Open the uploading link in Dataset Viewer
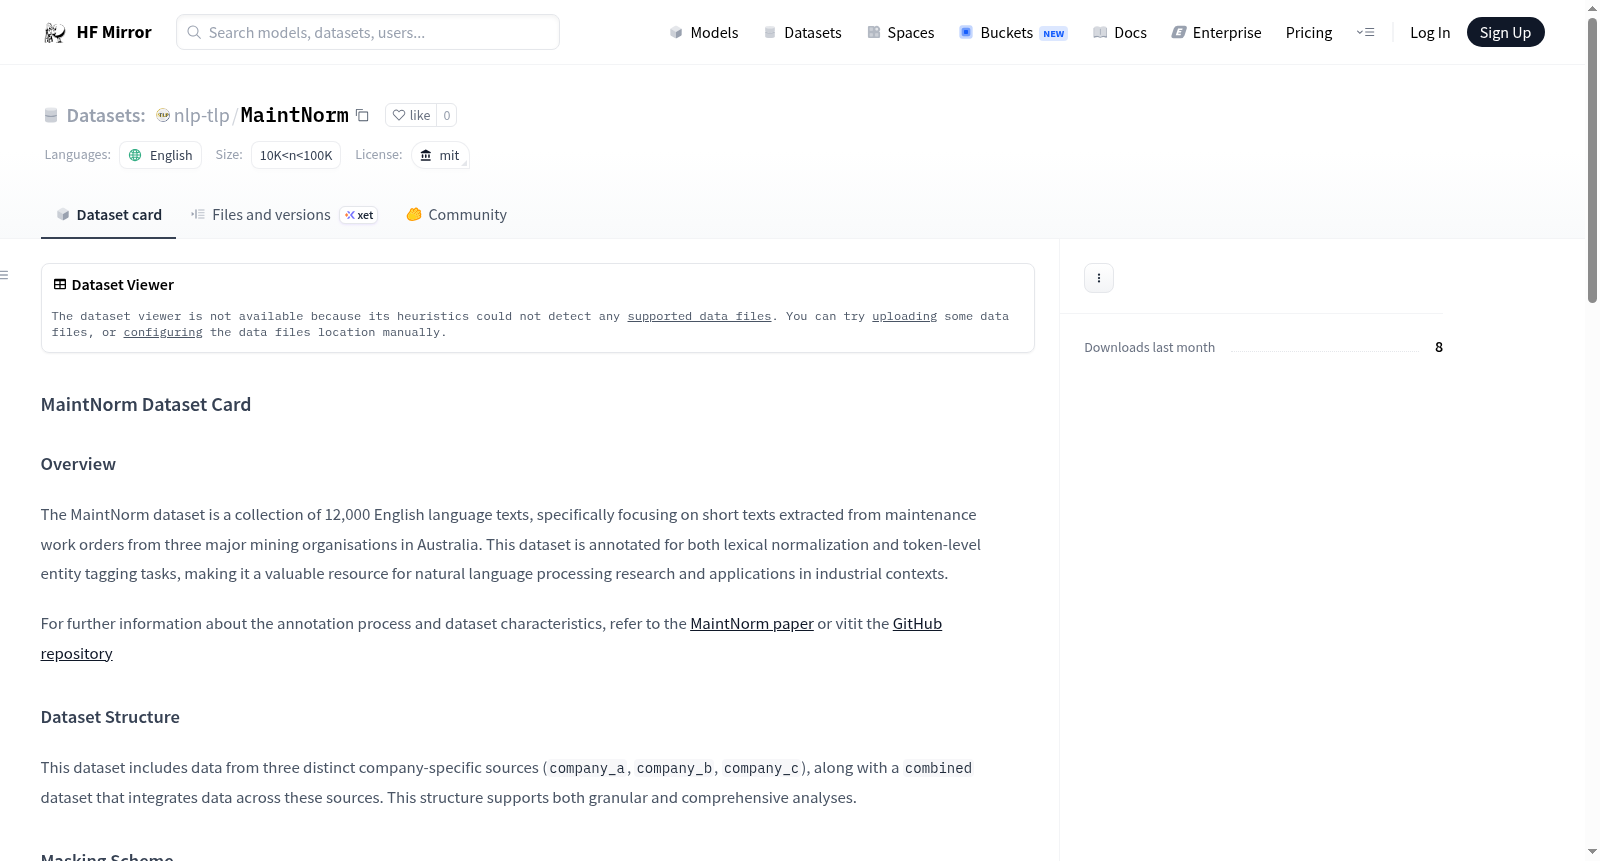This screenshot has width=1600, height=861. coord(904,316)
